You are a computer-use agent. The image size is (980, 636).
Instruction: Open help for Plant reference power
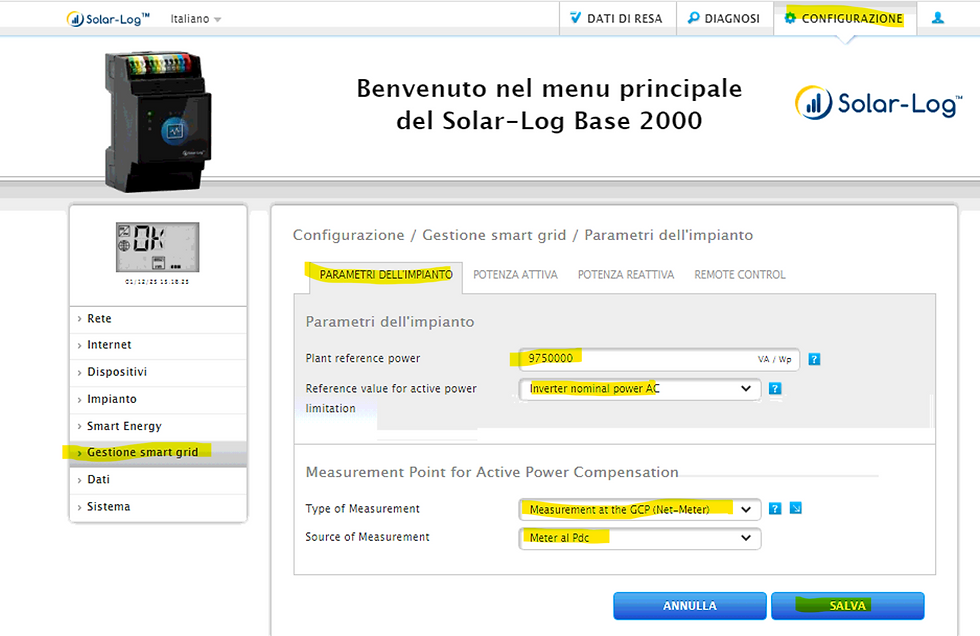click(x=814, y=359)
